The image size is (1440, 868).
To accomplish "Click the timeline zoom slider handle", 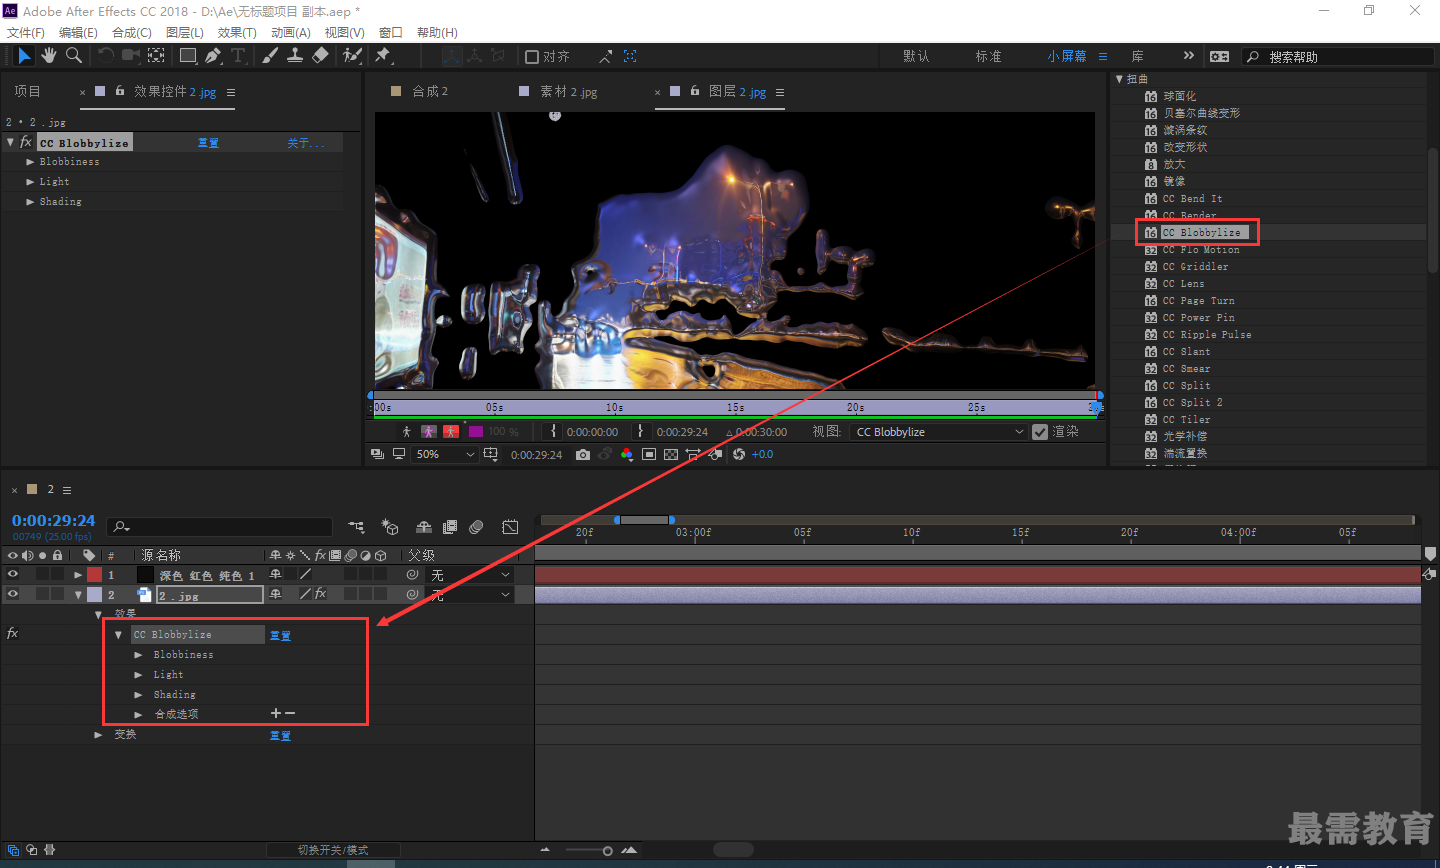I will click(607, 851).
